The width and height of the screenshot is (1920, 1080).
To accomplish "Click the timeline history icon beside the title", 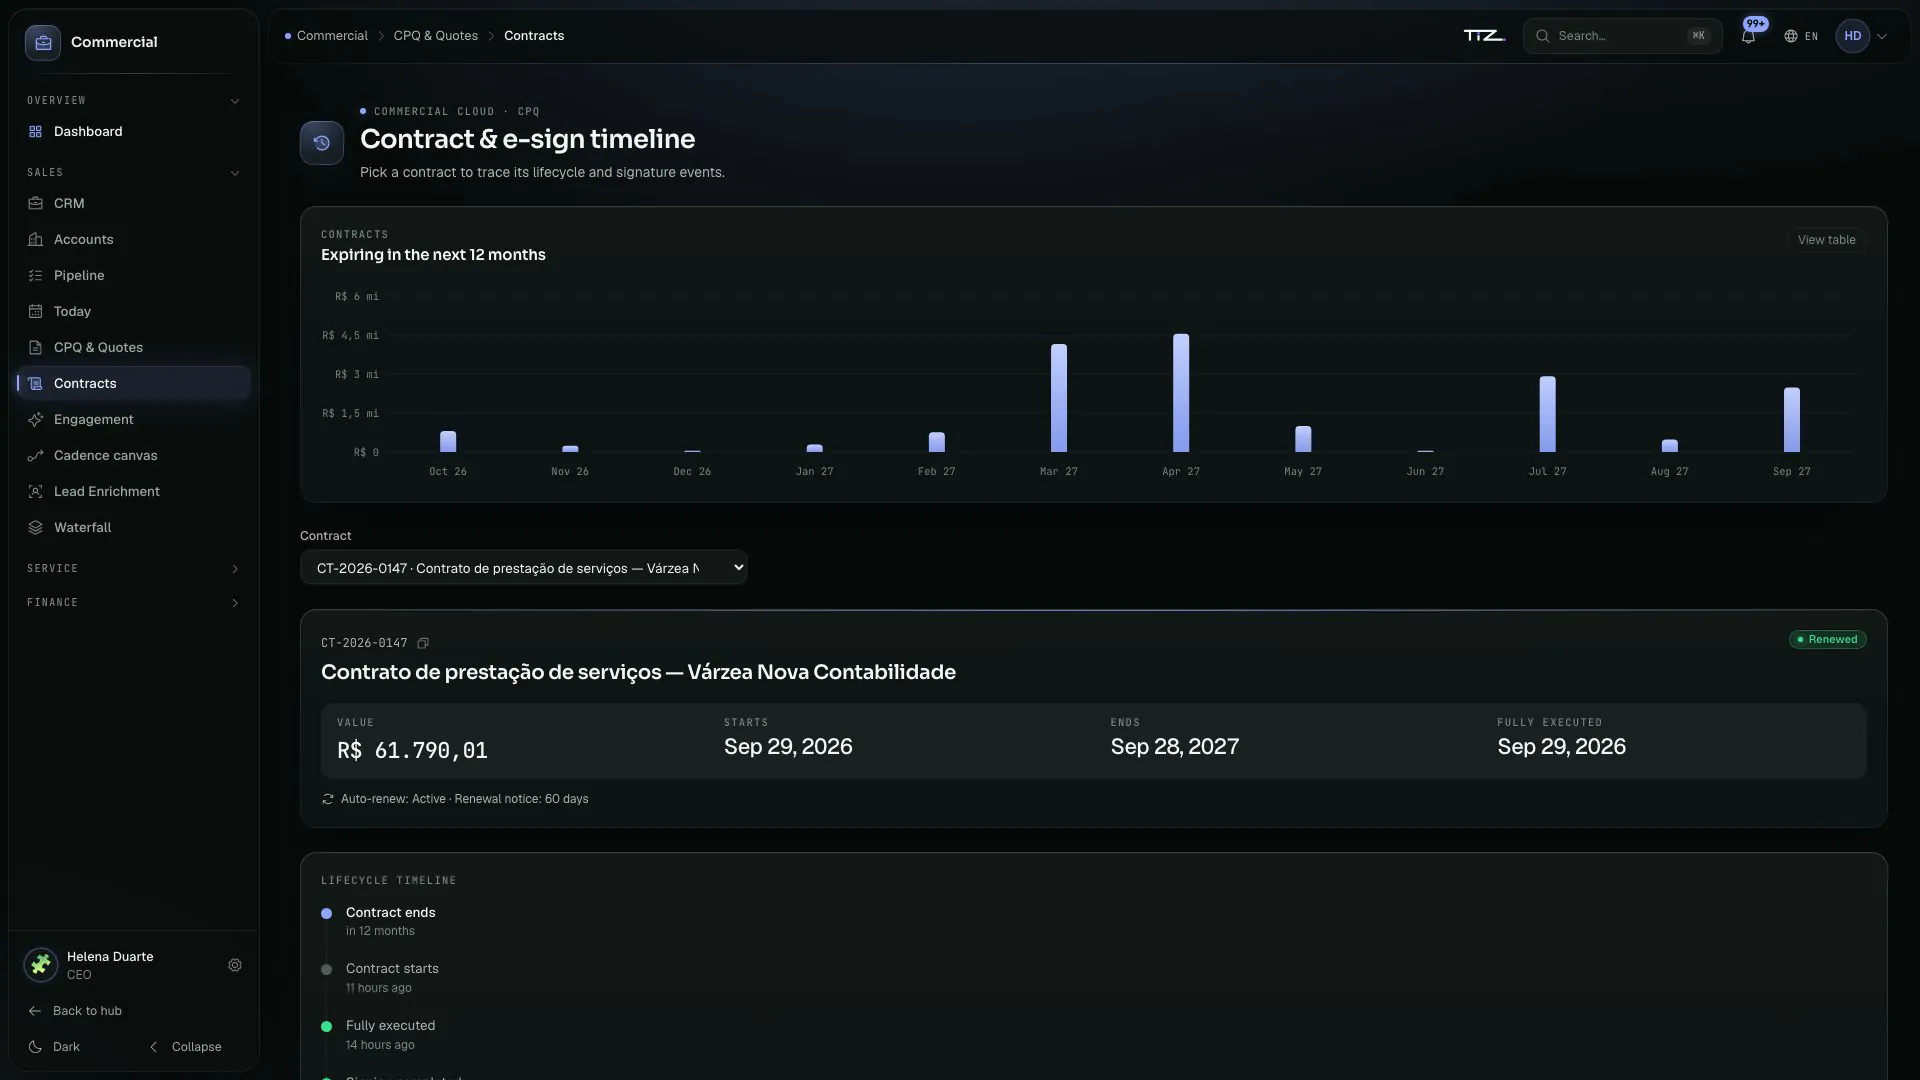I will click(322, 143).
